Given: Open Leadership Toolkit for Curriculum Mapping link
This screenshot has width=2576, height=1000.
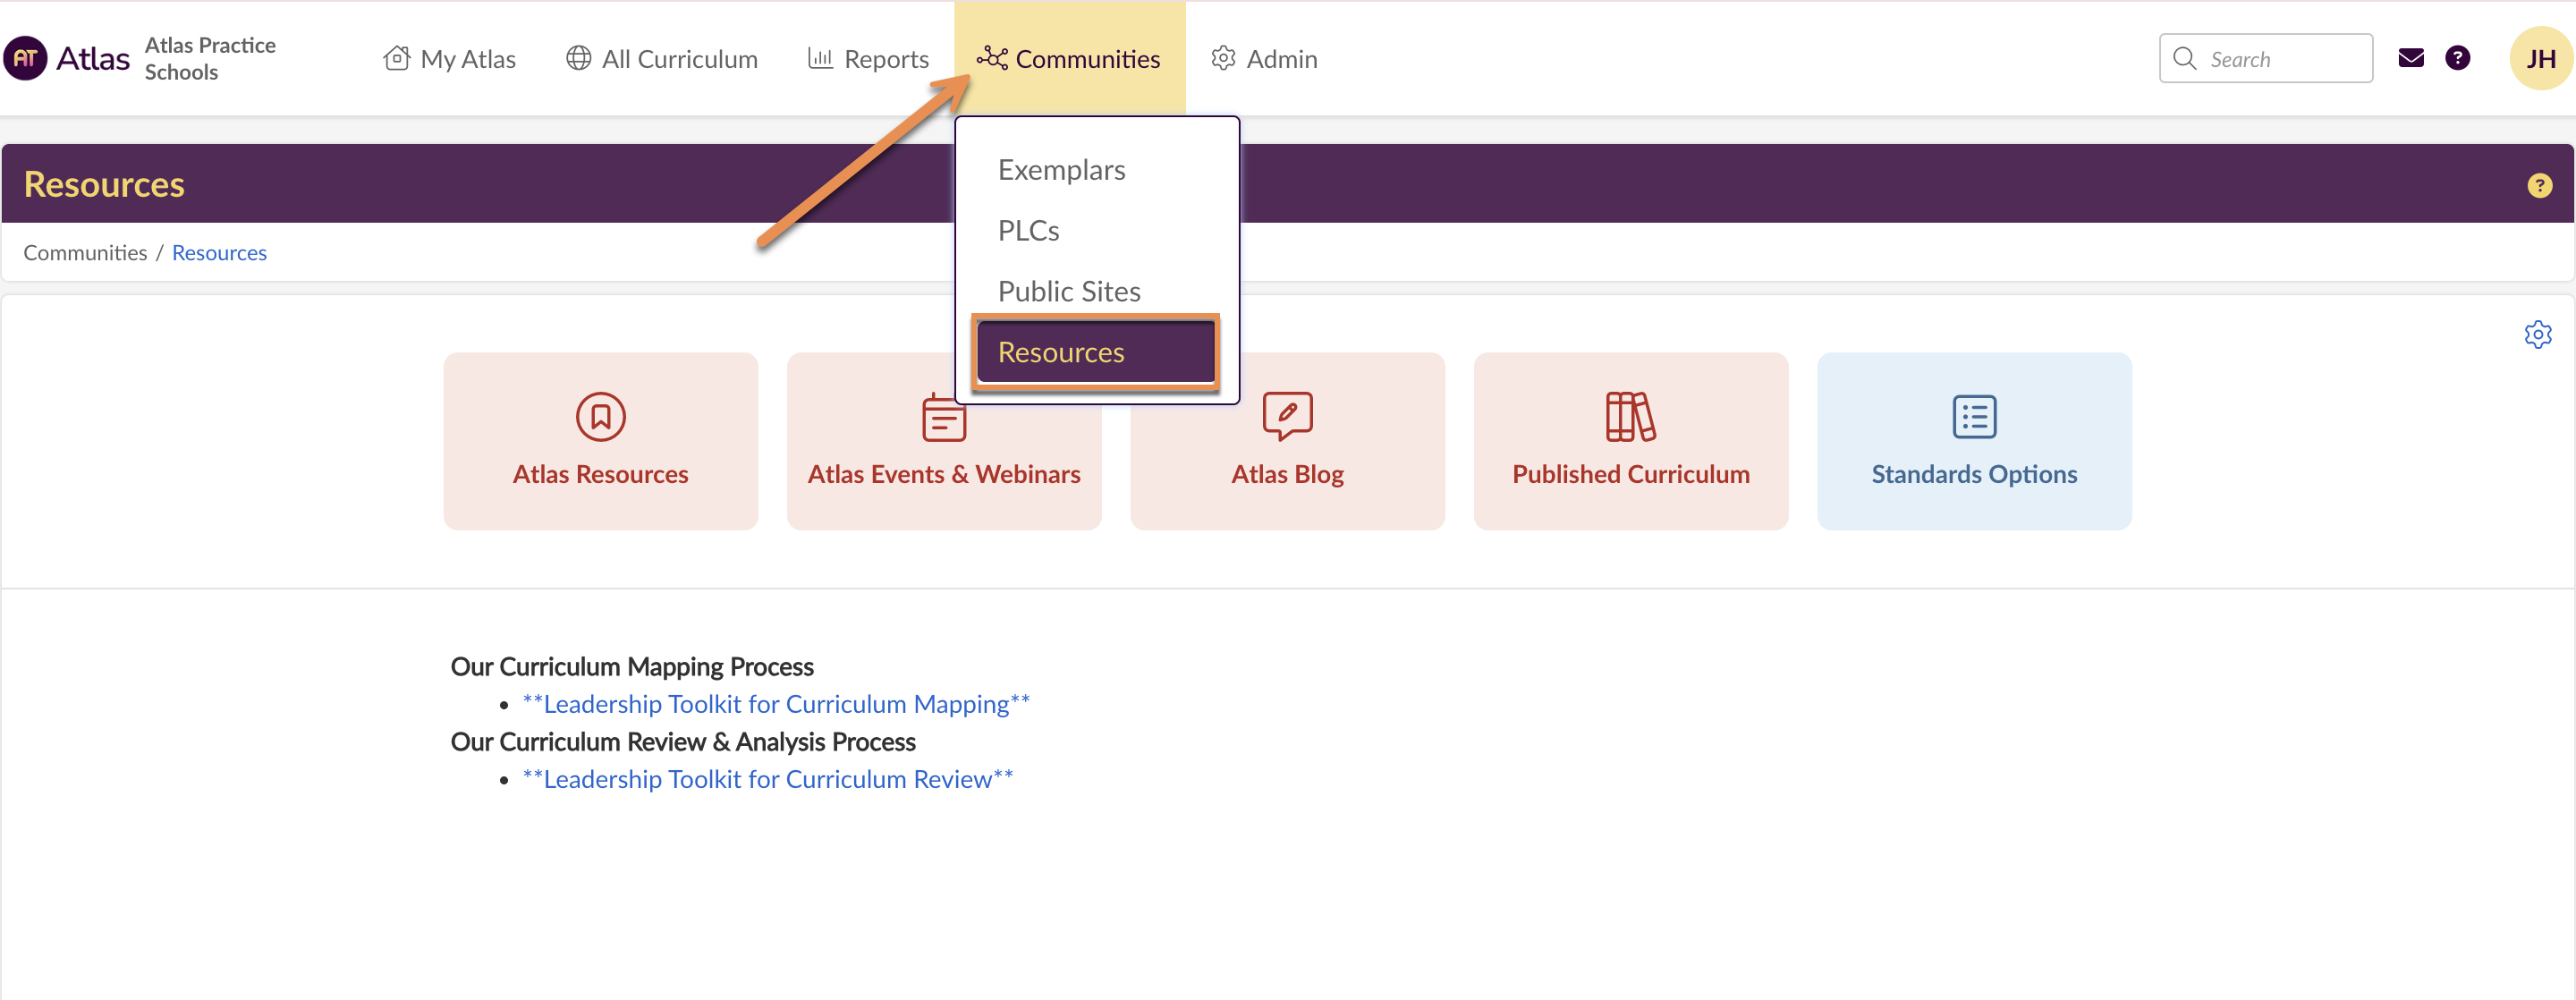Looking at the screenshot, I should [775, 704].
